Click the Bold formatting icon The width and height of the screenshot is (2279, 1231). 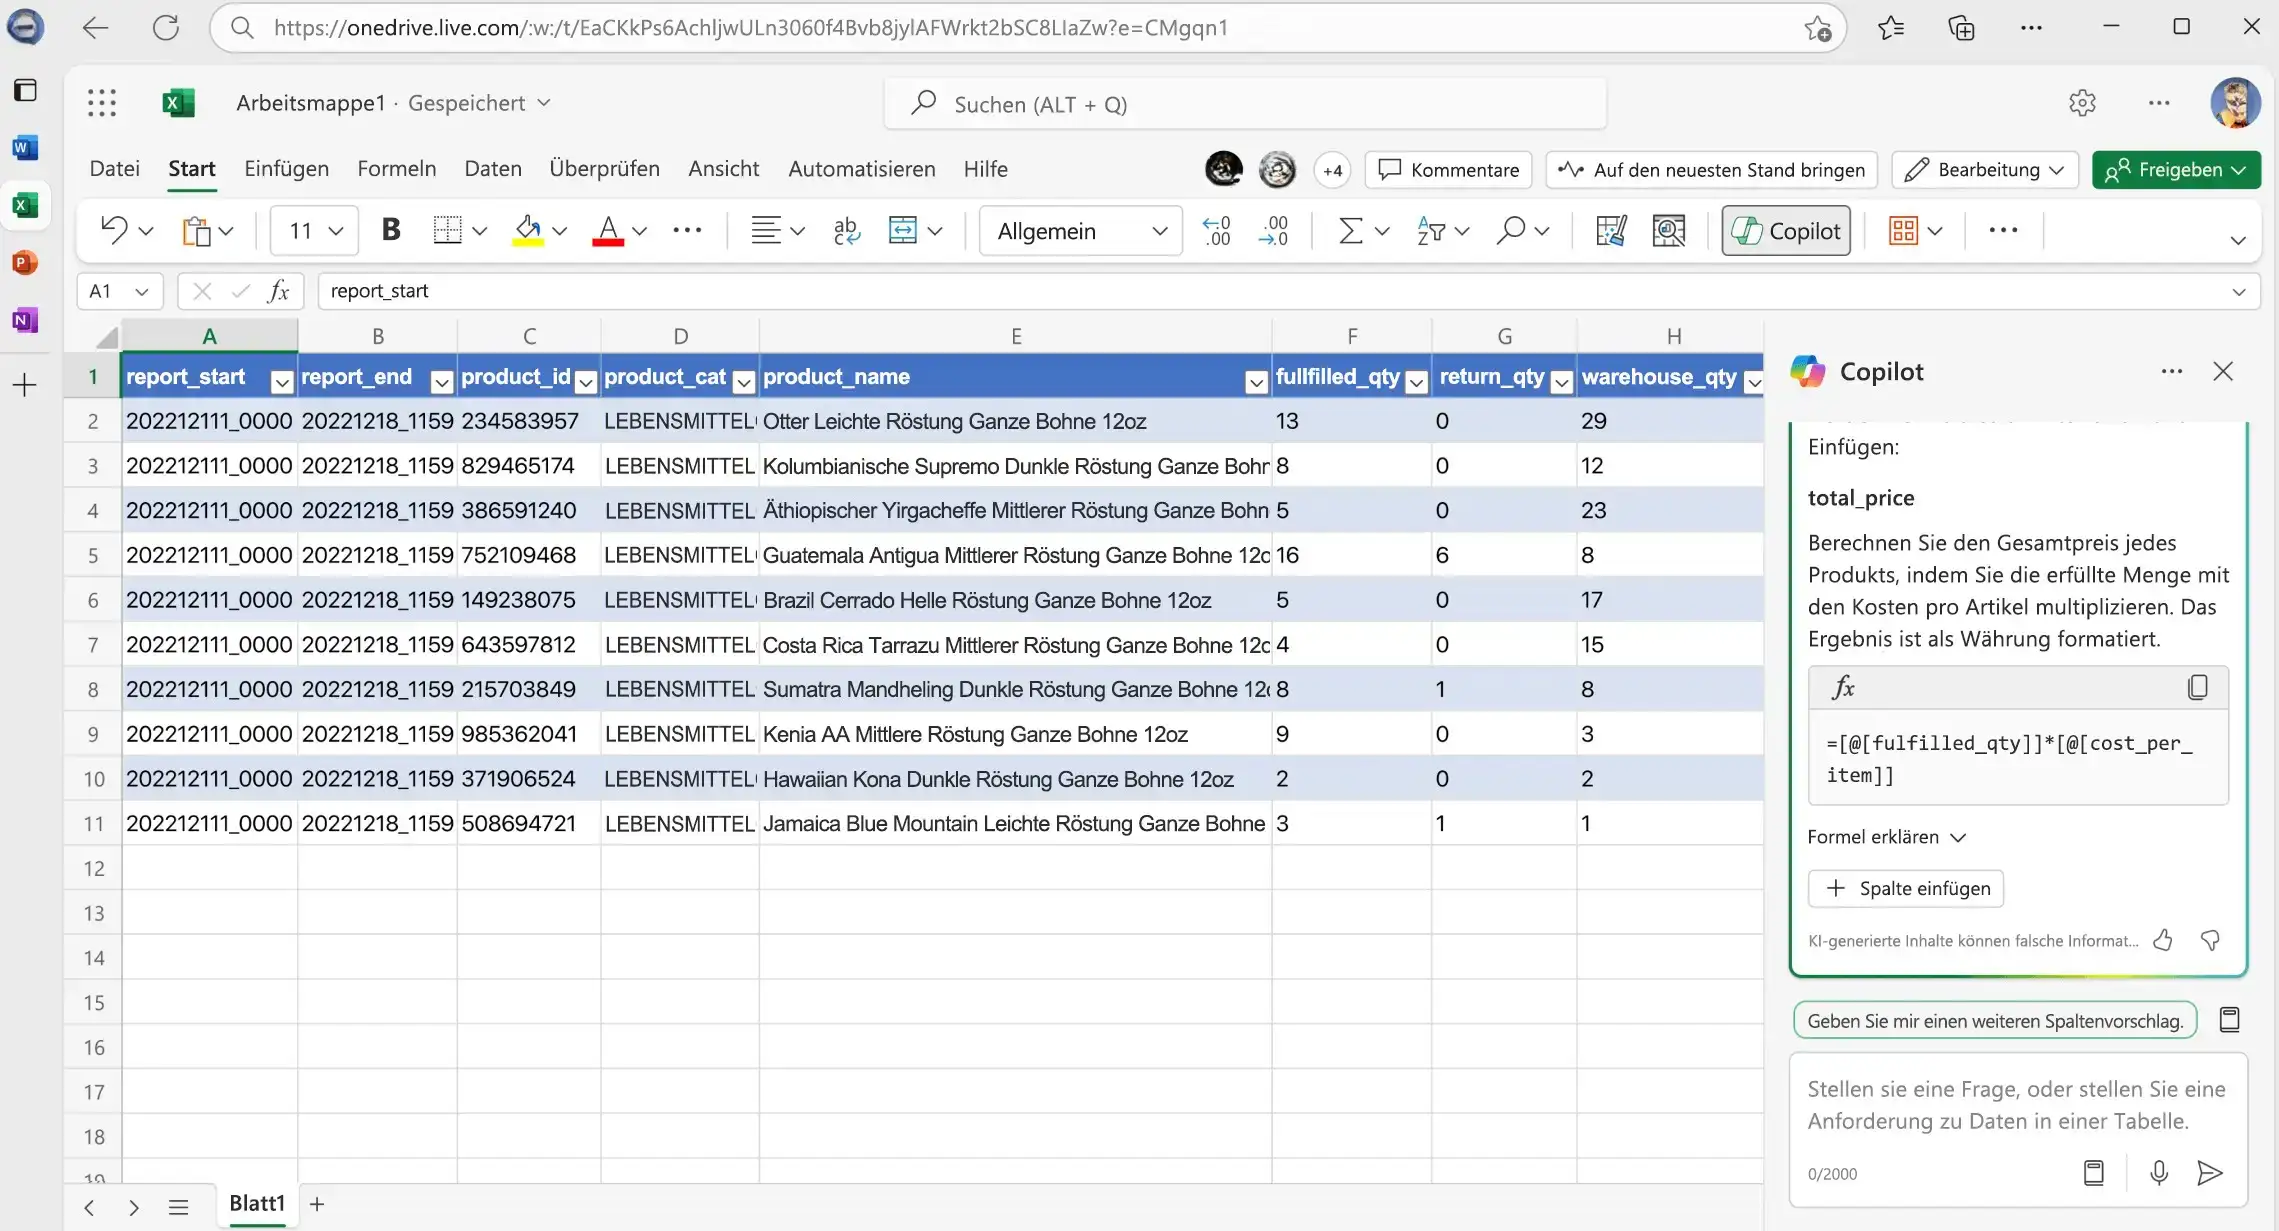391,230
